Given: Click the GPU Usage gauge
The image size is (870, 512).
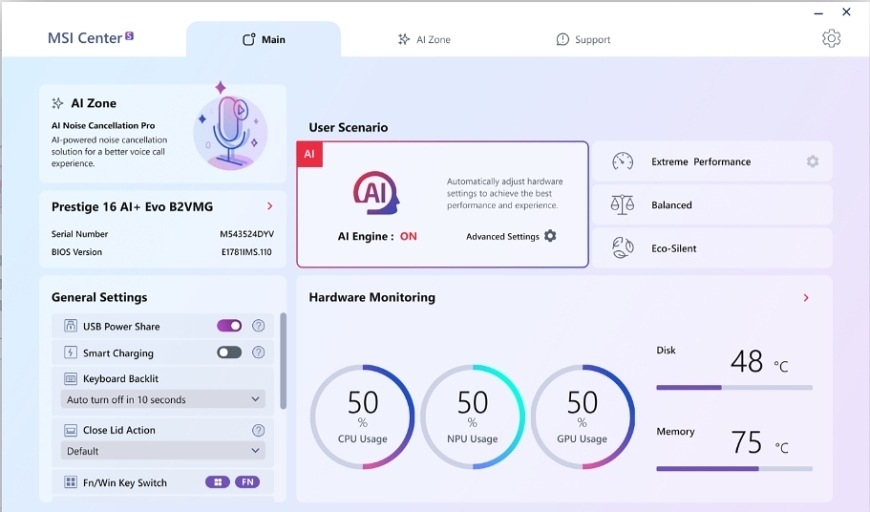Looking at the screenshot, I should tap(582, 417).
